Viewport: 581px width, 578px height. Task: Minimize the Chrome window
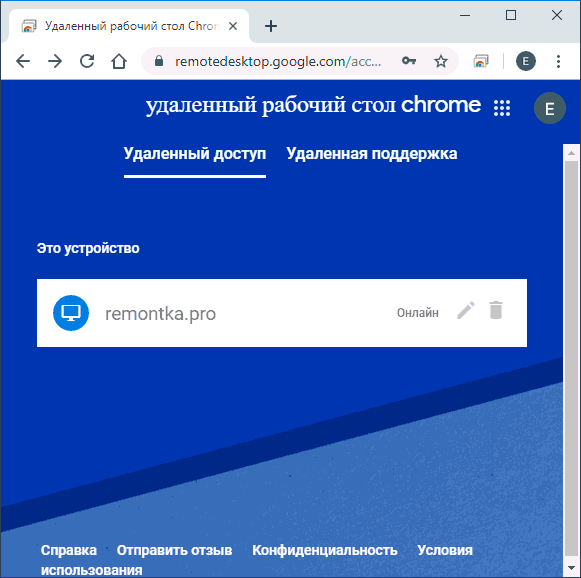pos(465,16)
